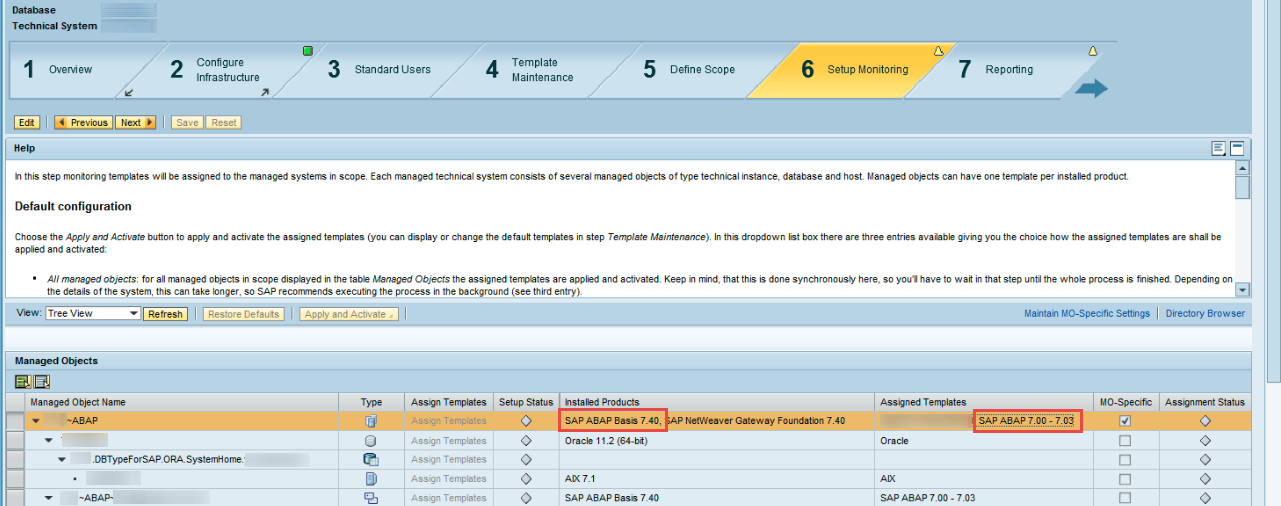Click the warning triangle on Reporting step
Image resolution: width=1281 pixels, height=506 pixels.
pos(1092,50)
